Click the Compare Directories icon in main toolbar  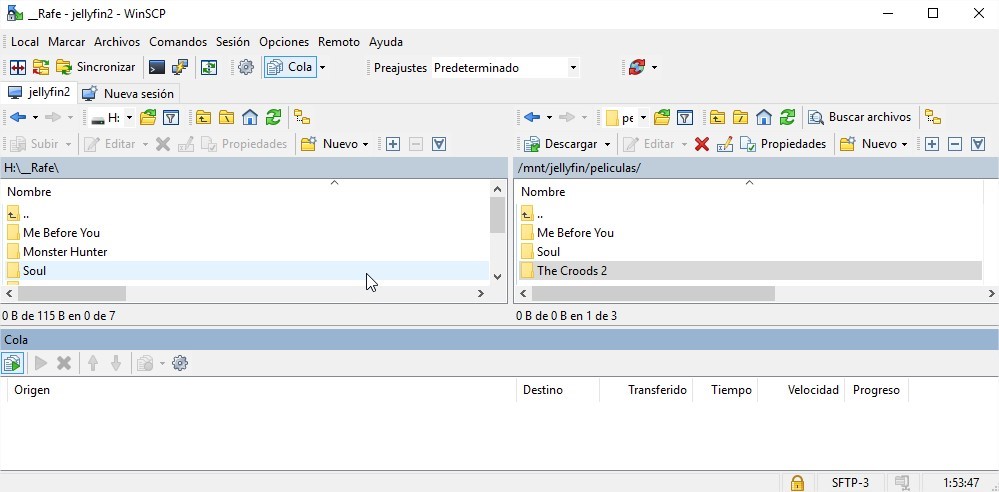(x=18, y=67)
